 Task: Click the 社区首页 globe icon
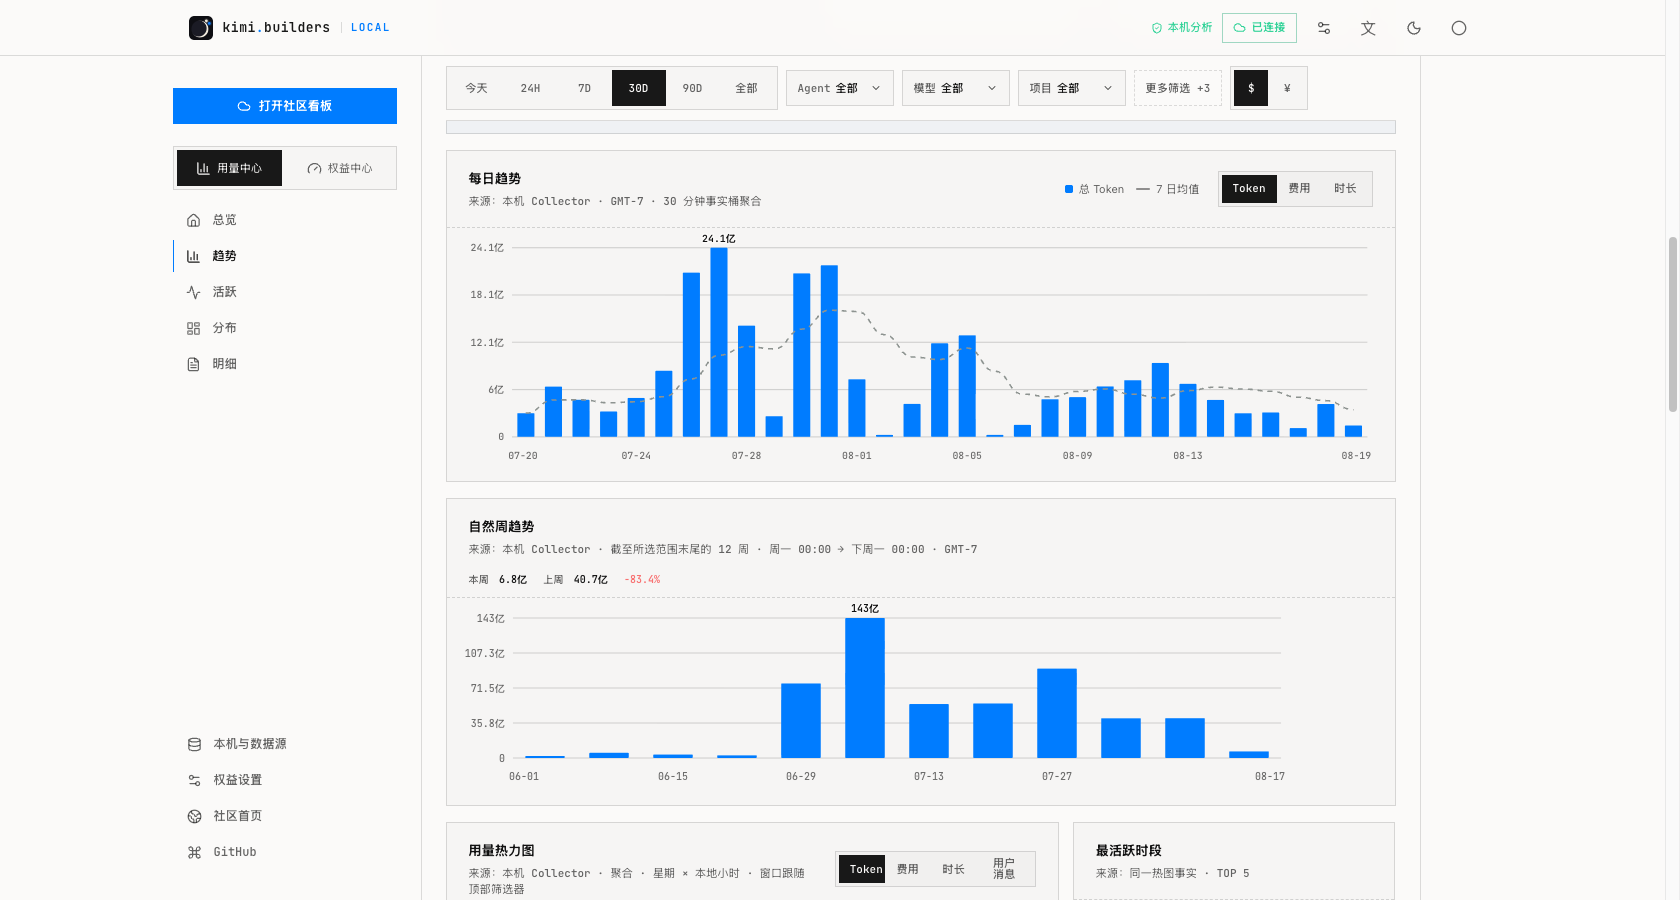click(194, 816)
